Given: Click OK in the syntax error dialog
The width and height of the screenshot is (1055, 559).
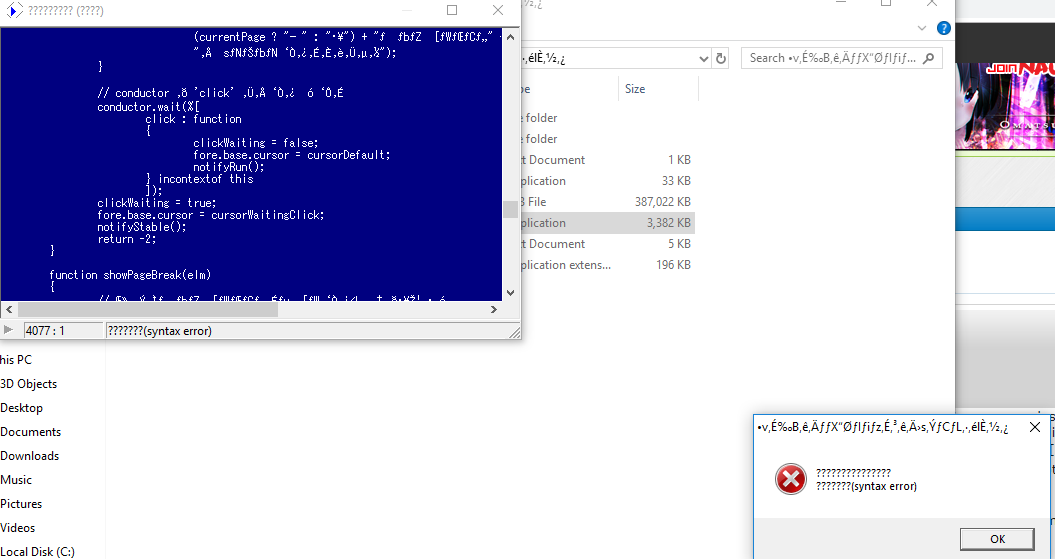Looking at the screenshot, I should coord(997,539).
